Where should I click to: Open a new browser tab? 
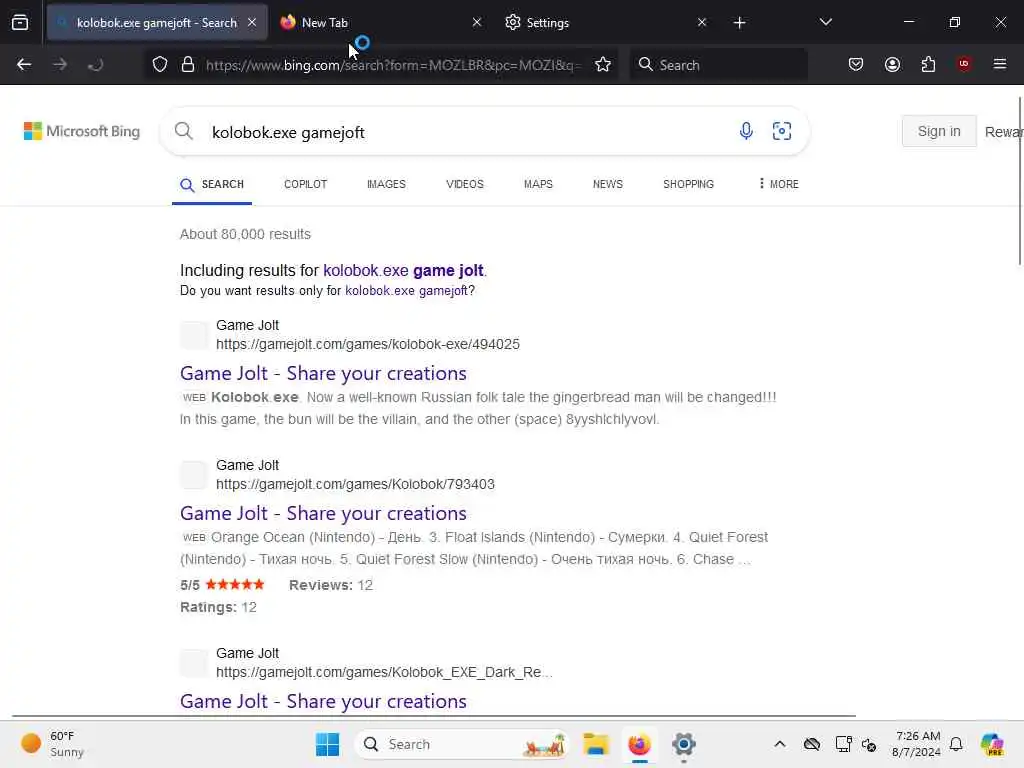[x=739, y=23]
